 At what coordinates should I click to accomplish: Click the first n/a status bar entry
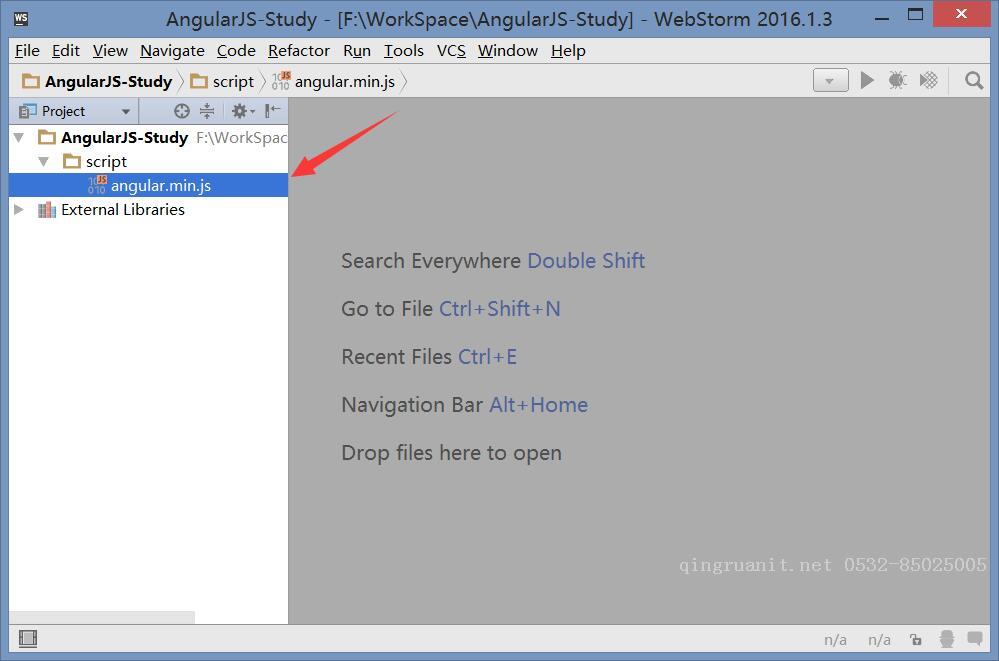click(835, 639)
